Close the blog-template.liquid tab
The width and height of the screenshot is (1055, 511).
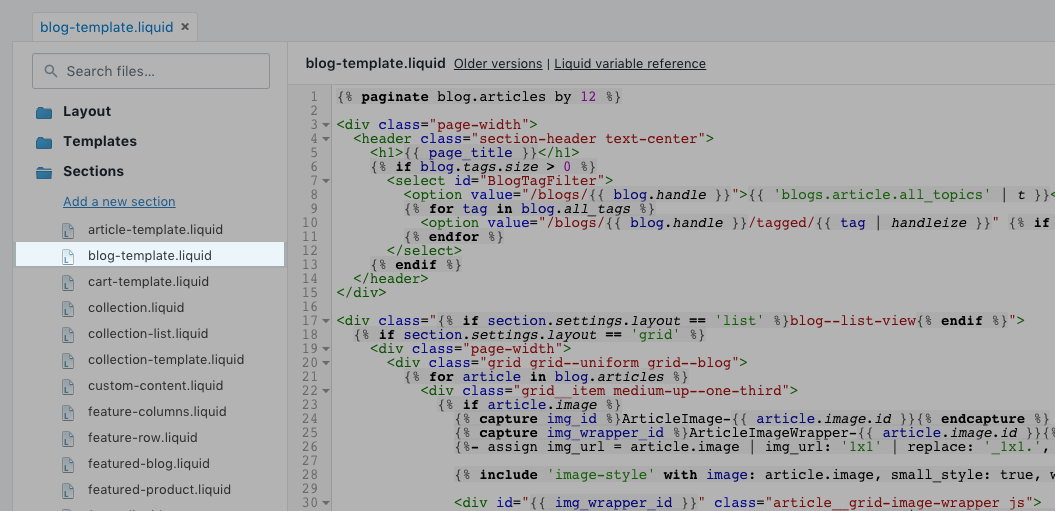coord(185,28)
